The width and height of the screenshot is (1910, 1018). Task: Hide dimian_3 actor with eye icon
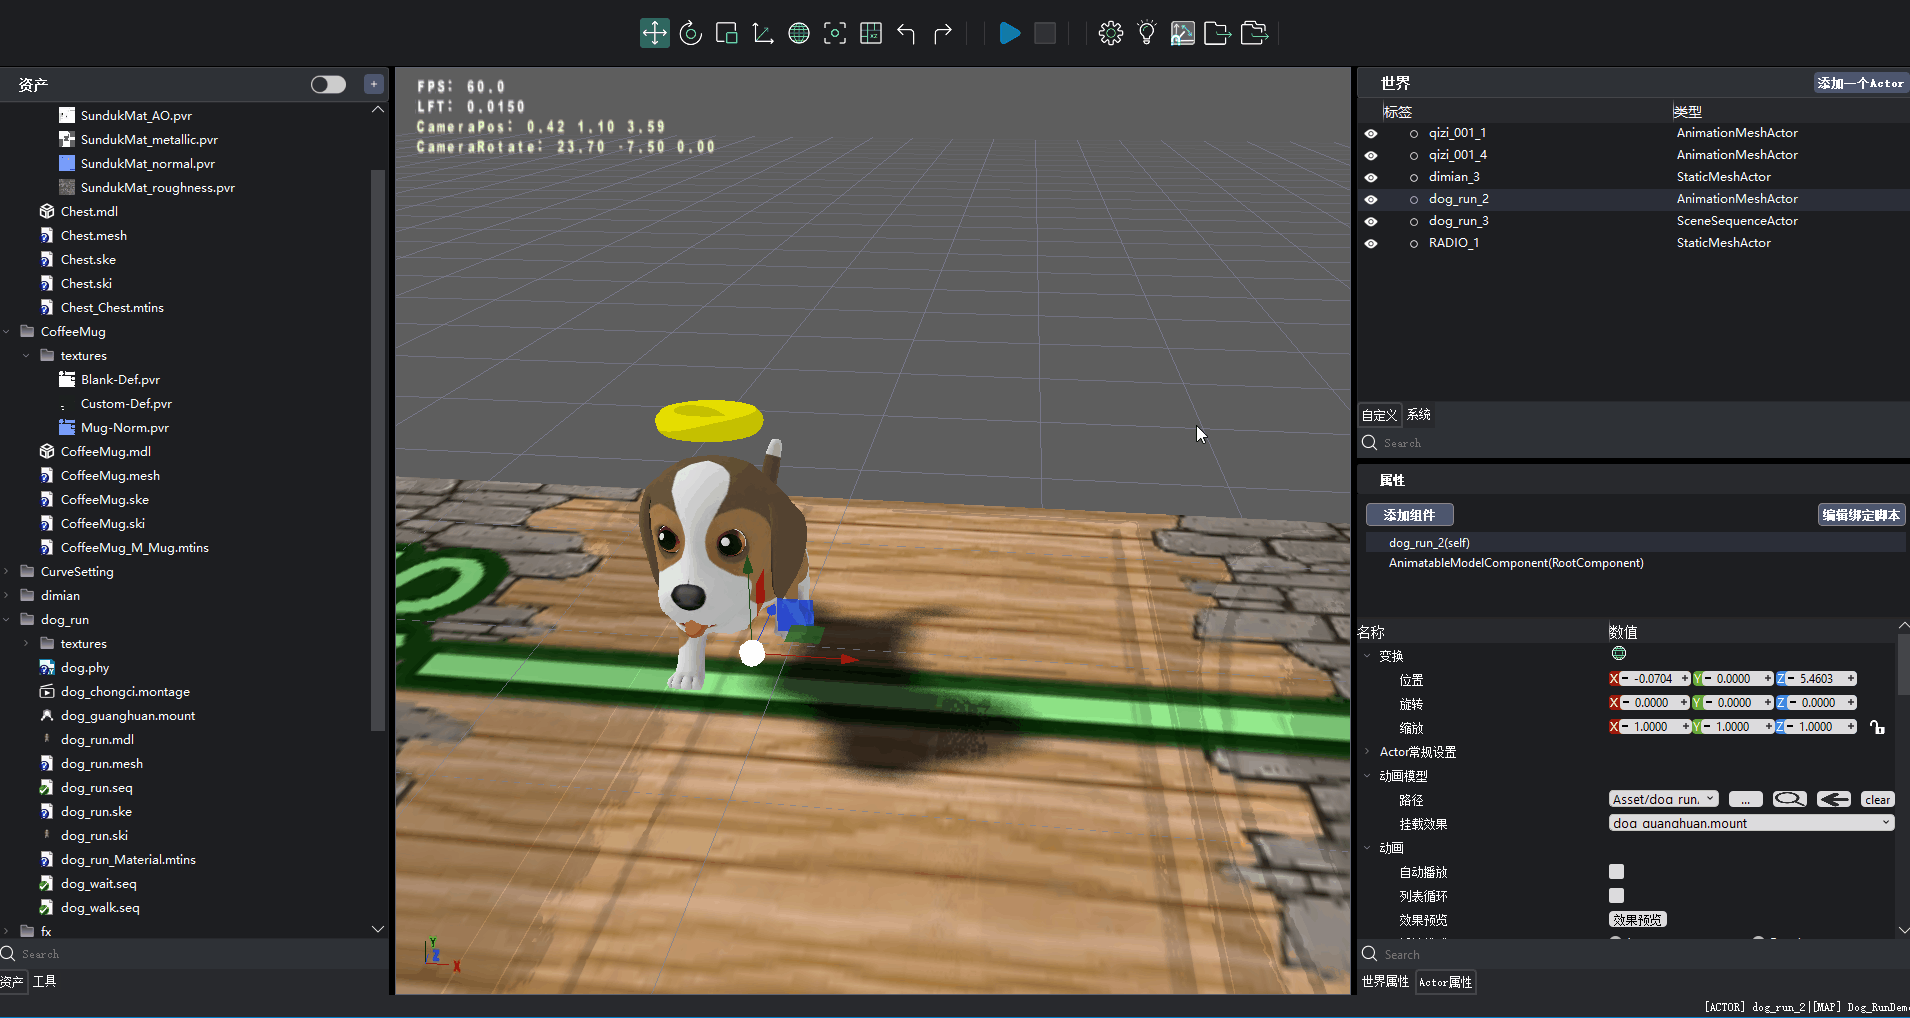pos(1371,177)
